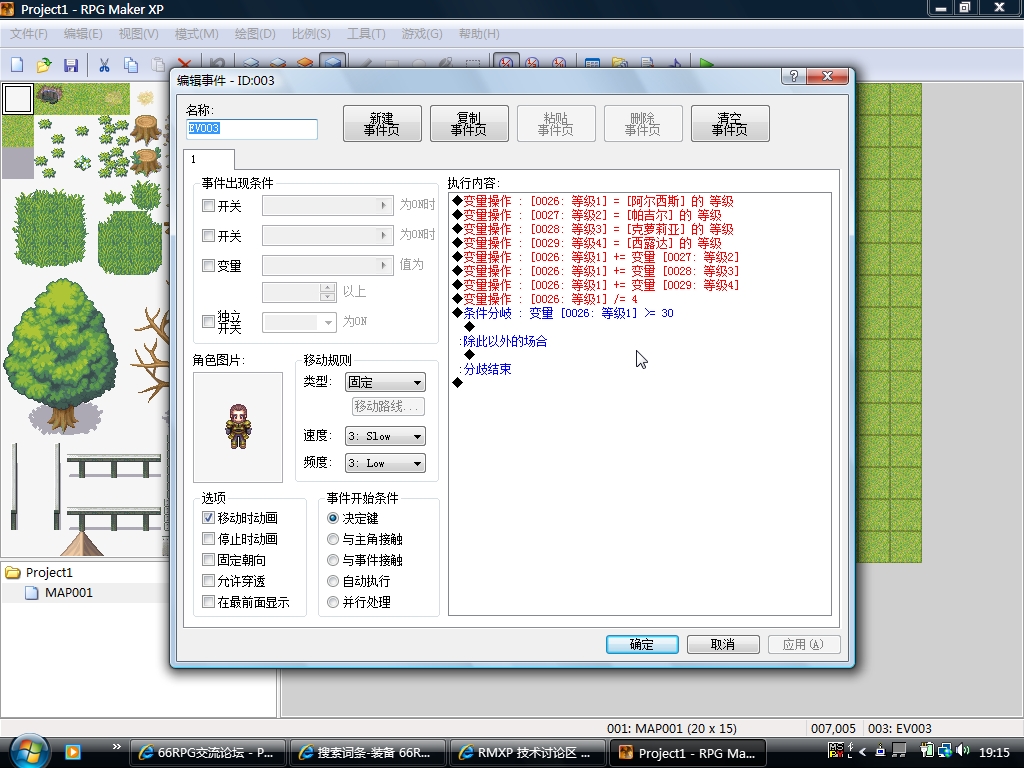
Task: Enable the 变量 condition checkbox
Action: pyautogui.click(x=208, y=265)
